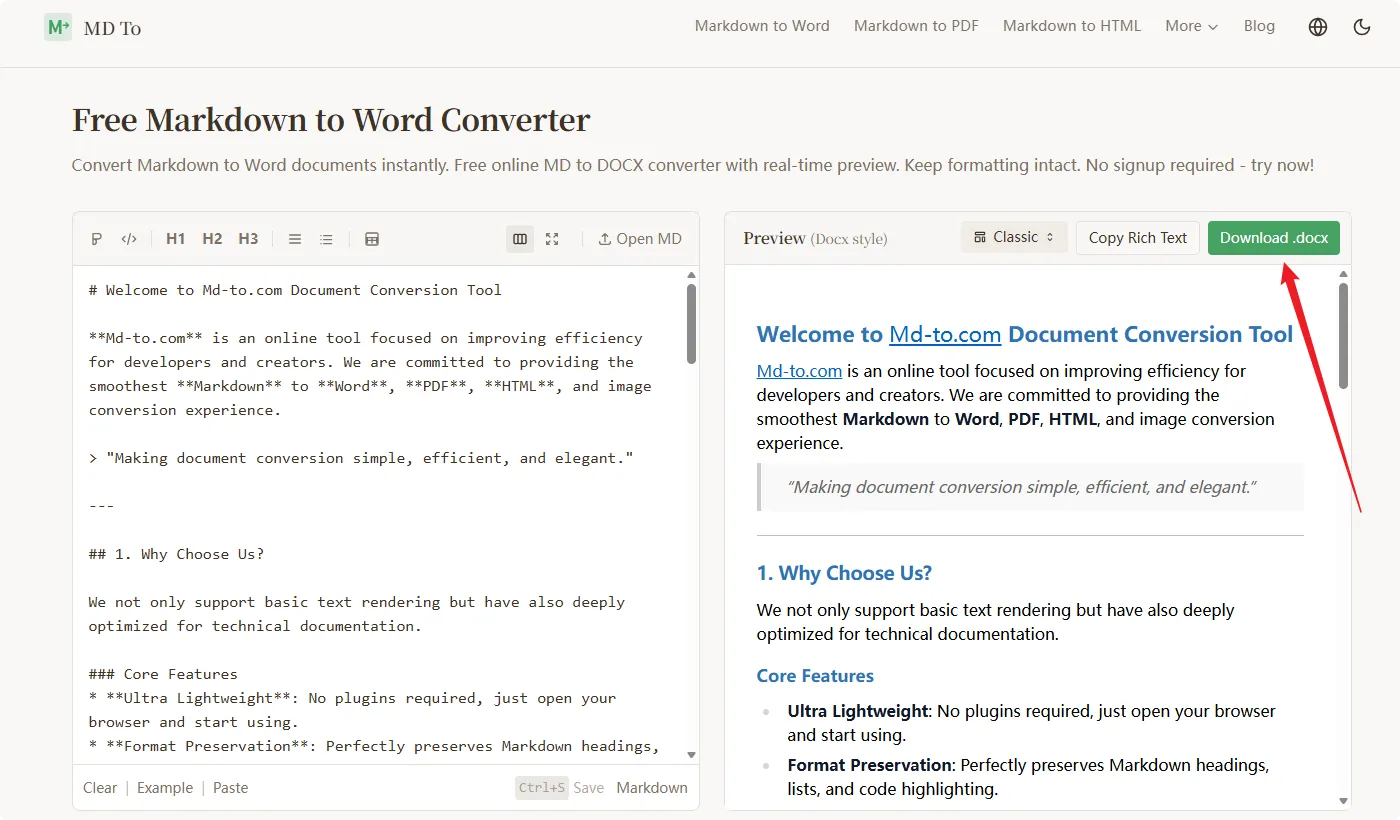
Task: Download the converted .docx file
Action: [1273, 238]
